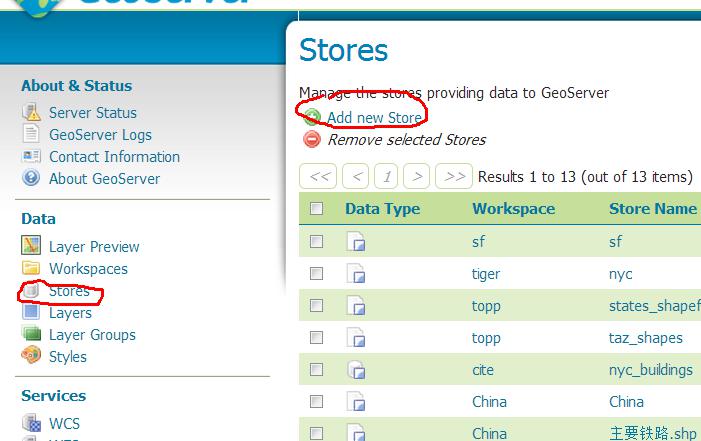Open GeoServer Logs page
Screen dimensions: 701x441
point(101,135)
